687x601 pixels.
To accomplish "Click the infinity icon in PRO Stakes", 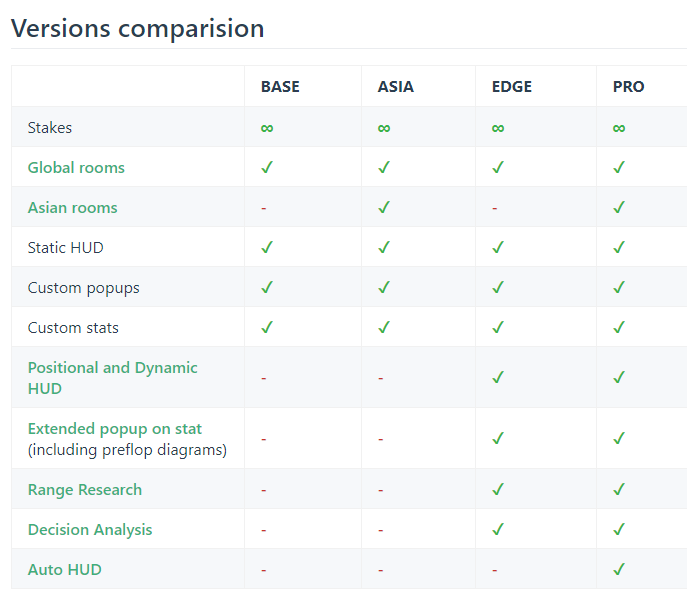I will click(x=619, y=128).
